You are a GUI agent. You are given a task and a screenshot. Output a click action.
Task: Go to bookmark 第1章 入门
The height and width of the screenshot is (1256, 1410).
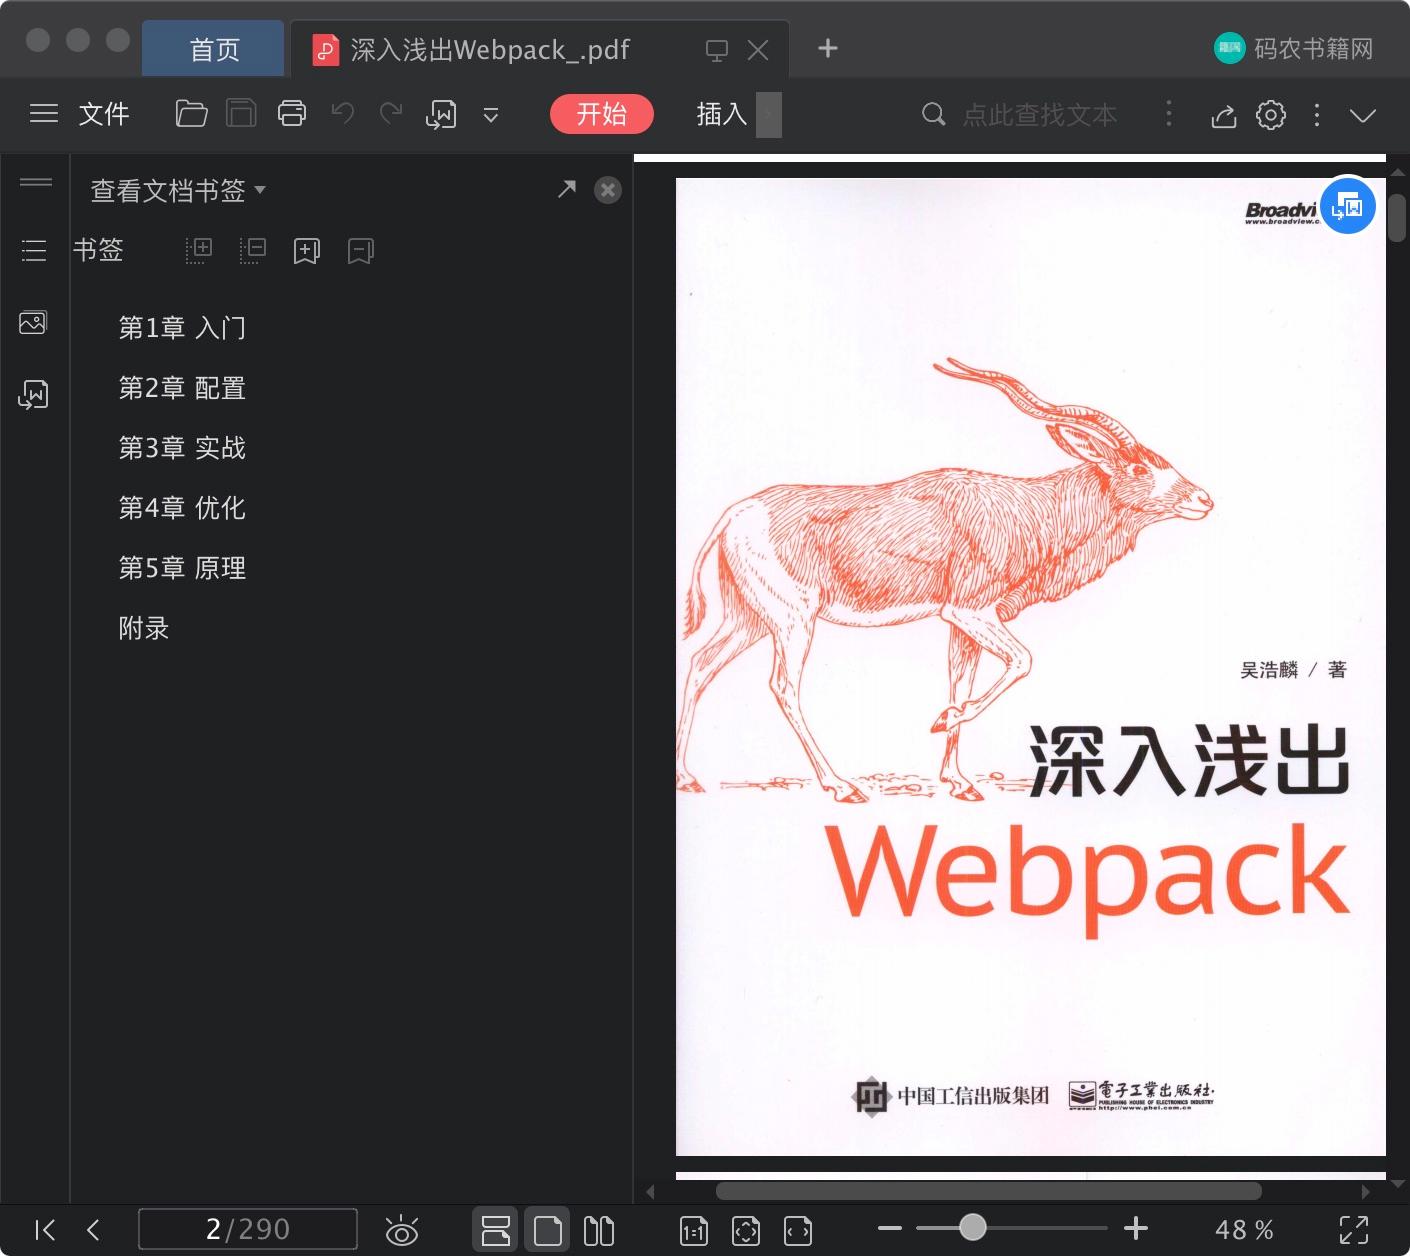coord(182,328)
